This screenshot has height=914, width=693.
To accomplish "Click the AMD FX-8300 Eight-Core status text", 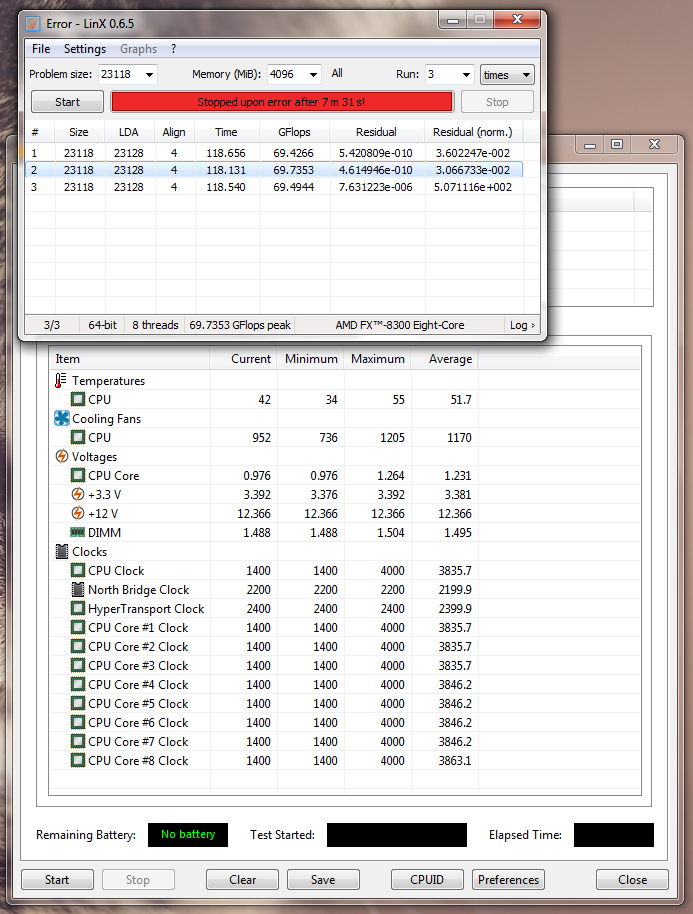I will tap(400, 325).
